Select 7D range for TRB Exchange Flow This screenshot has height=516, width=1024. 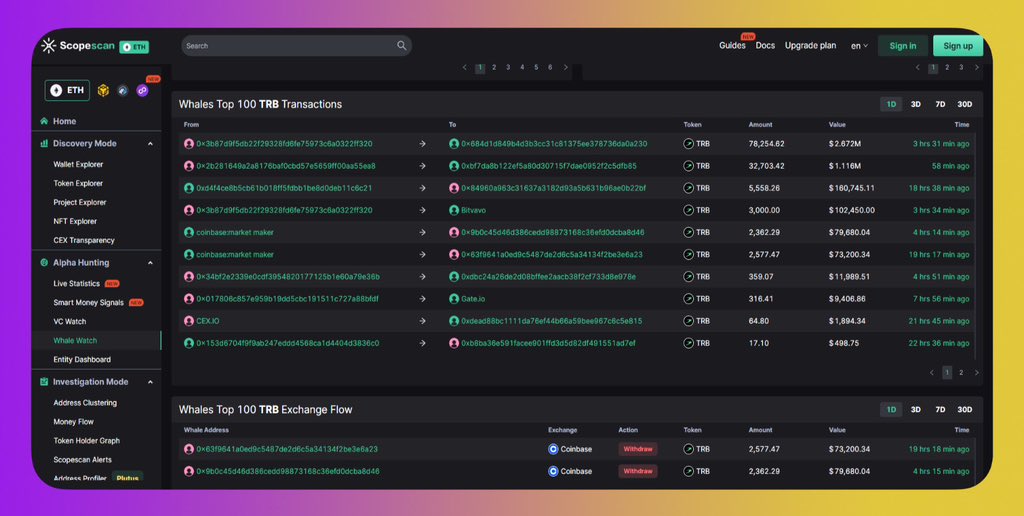pos(940,410)
